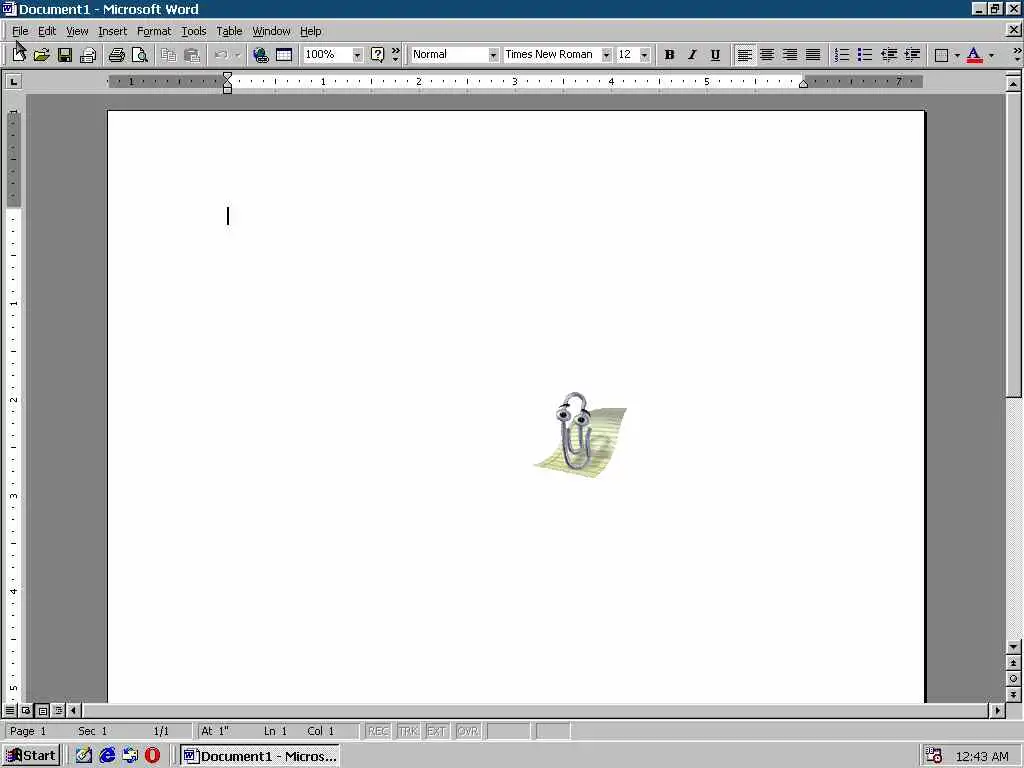Click the vertical scrollbar down arrow
Image resolution: width=1024 pixels, height=768 pixels.
(x=1014, y=647)
